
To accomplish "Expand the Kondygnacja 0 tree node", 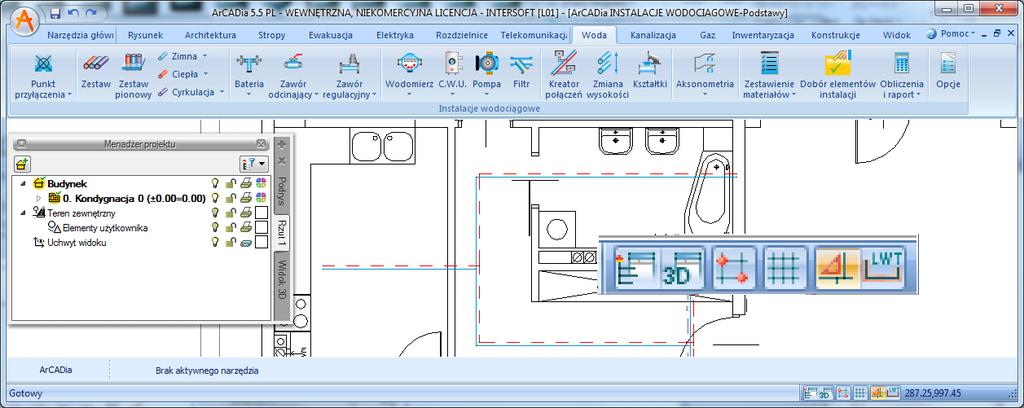I will tap(38, 198).
